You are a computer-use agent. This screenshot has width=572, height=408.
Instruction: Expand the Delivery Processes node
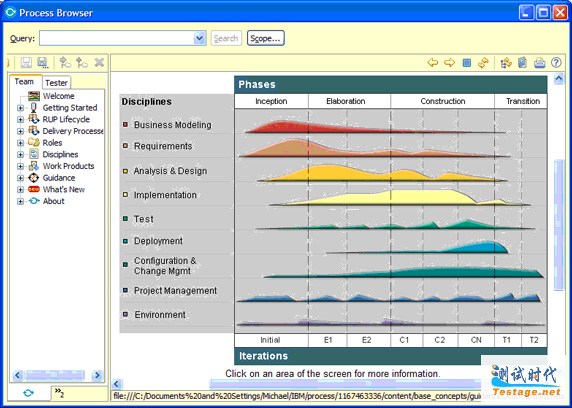[x=20, y=131]
